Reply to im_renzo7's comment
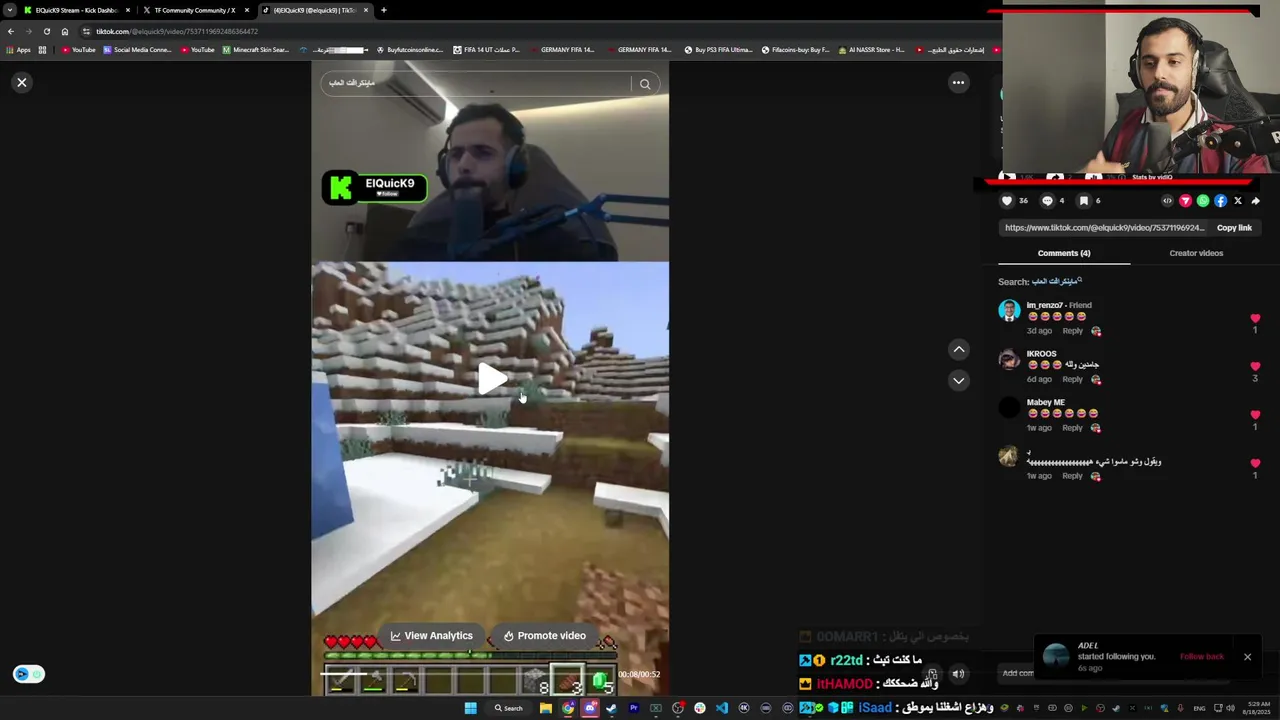This screenshot has height=720, width=1280. click(x=1072, y=331)
